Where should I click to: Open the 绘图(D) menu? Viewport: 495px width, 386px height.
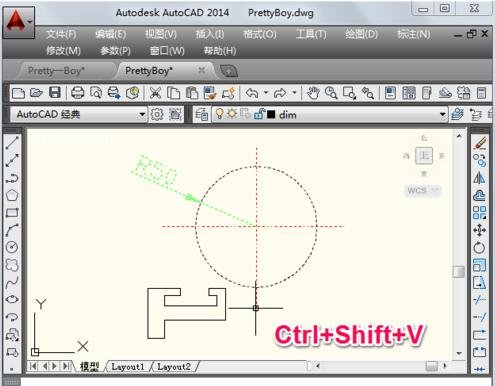point(361,34)
